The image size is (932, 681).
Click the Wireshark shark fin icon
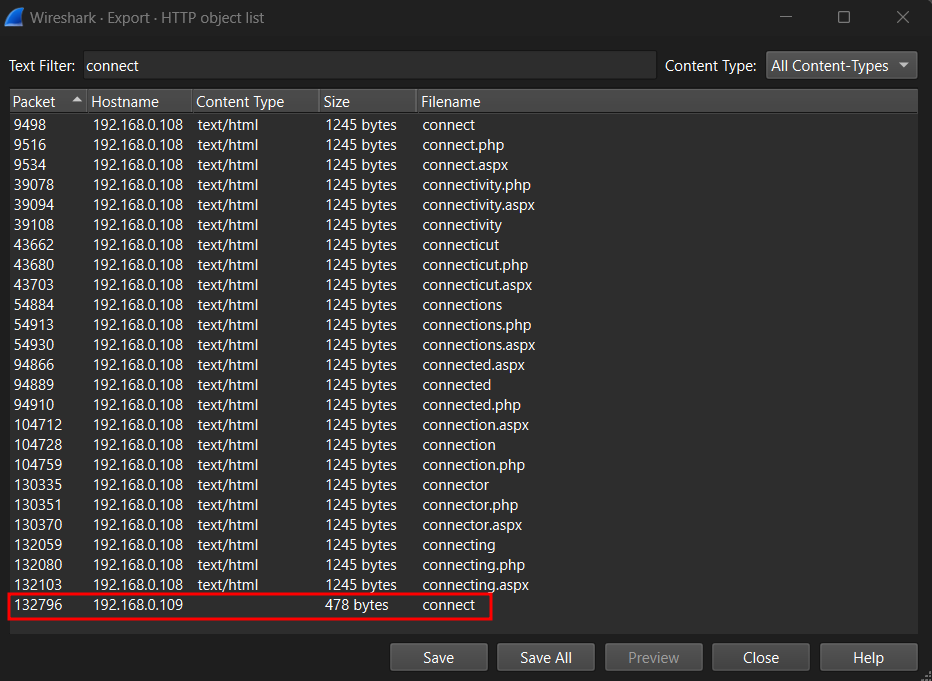pos(14,17)
